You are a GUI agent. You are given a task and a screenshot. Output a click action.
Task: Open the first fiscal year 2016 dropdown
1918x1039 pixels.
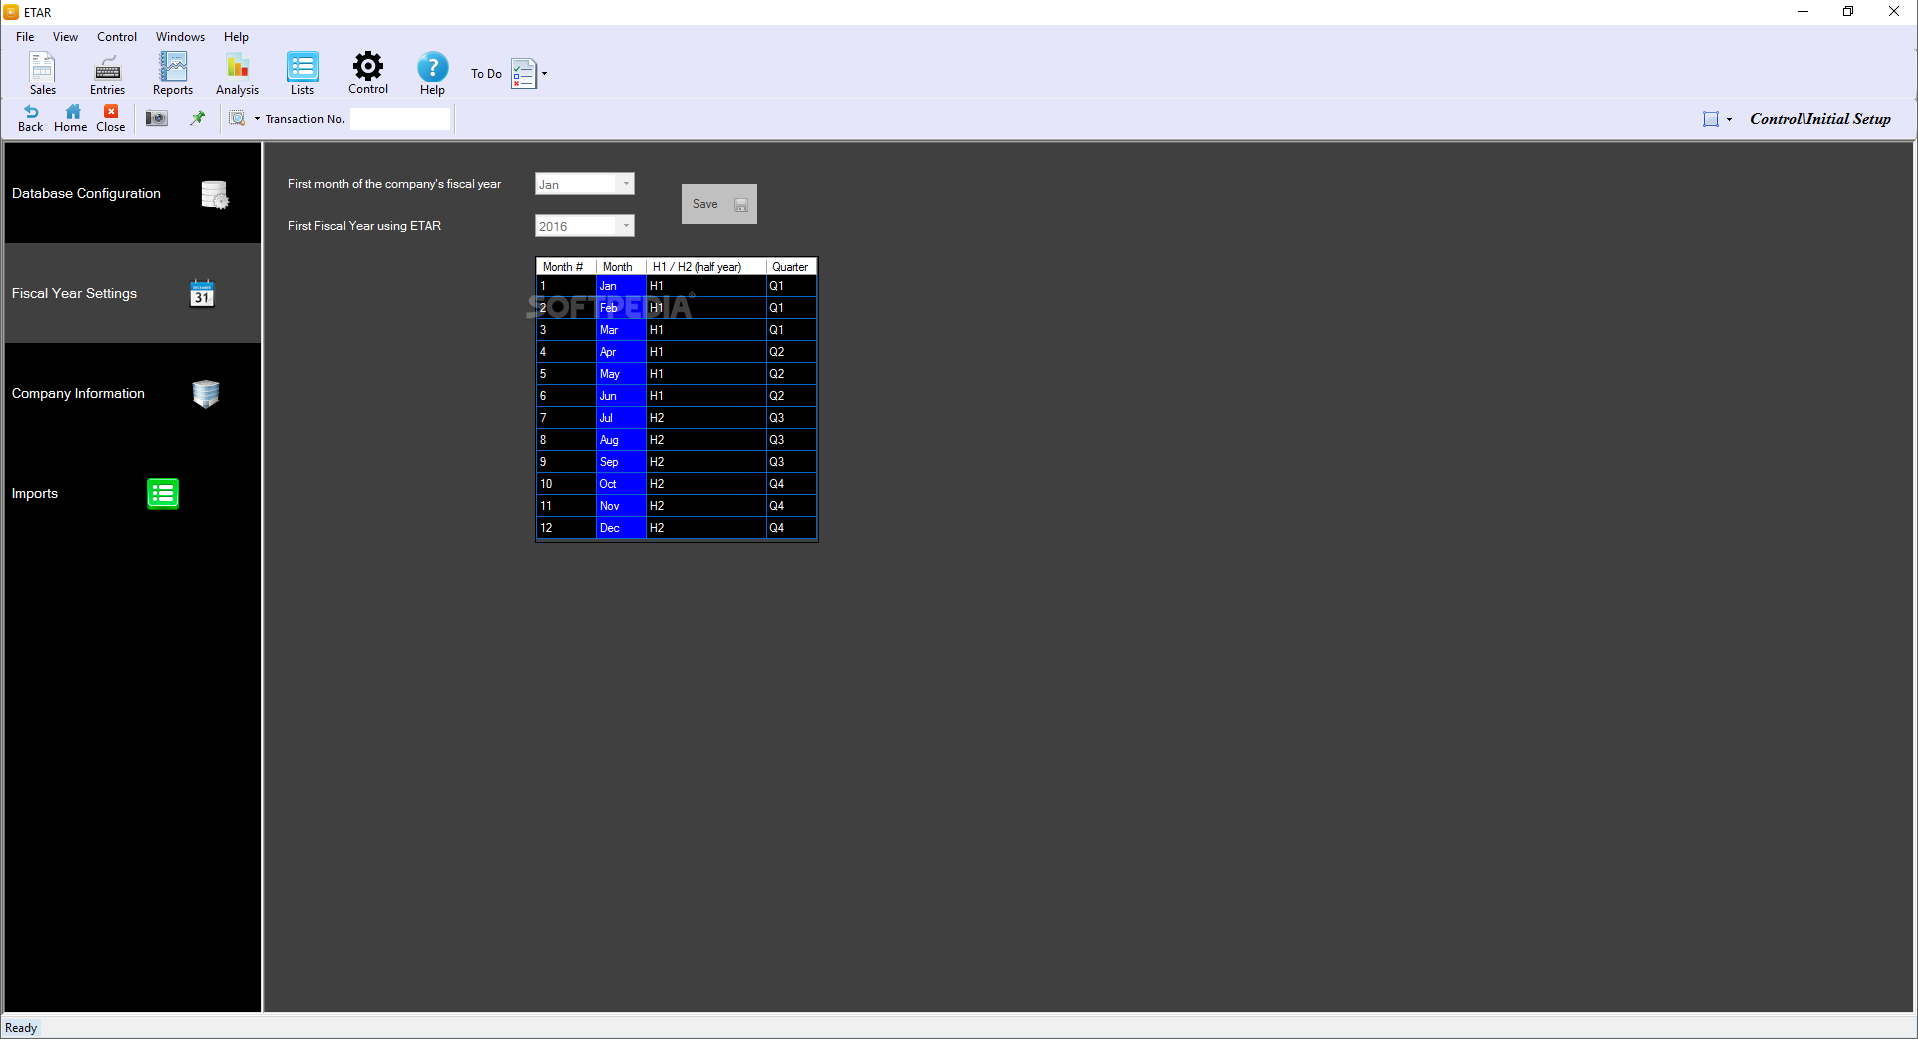point(584,226)
